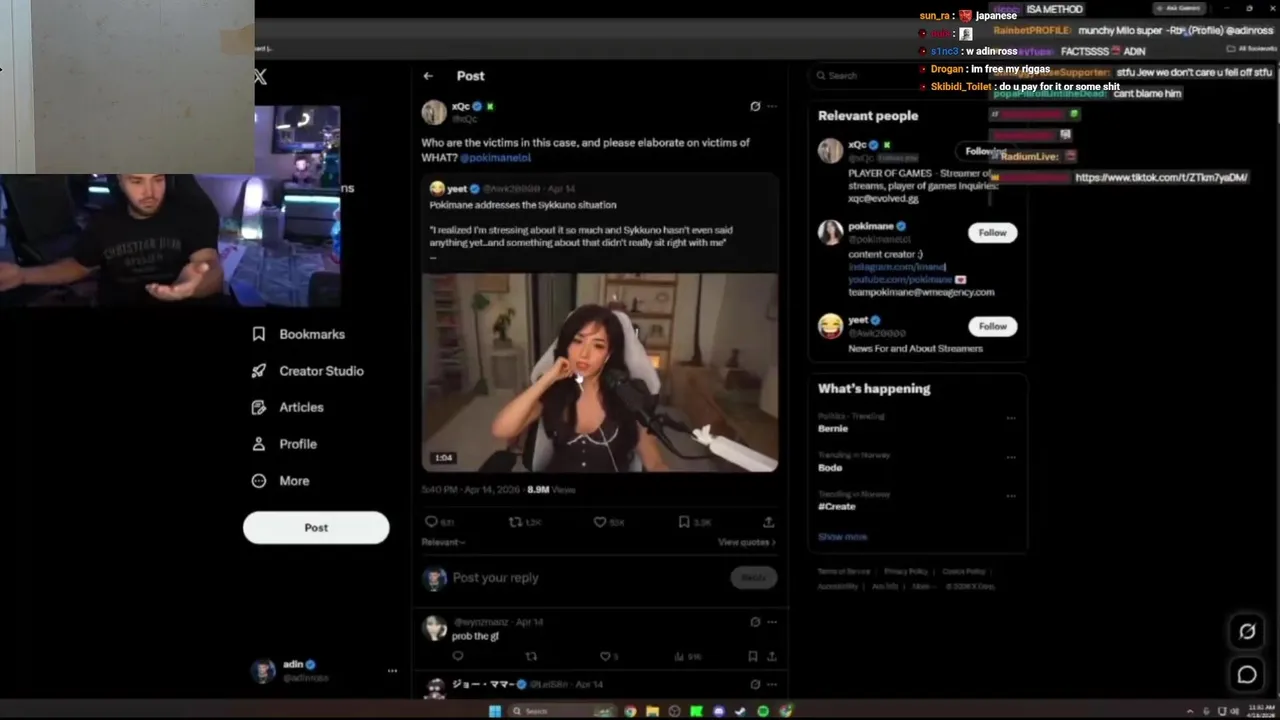1280x720 pixels.
Task: Open three-dot menu on 'prob the gf' reply
Action: (771, 622)
